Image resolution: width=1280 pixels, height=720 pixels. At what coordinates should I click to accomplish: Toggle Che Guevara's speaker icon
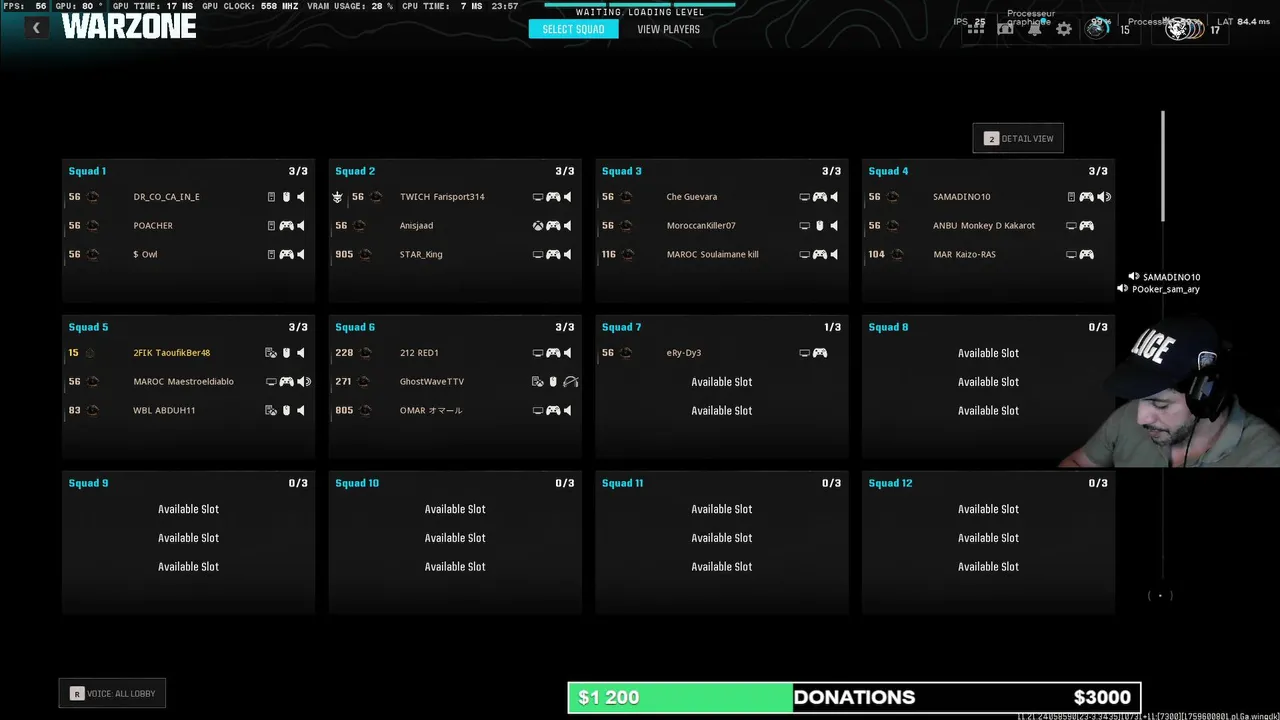(834, 197)
